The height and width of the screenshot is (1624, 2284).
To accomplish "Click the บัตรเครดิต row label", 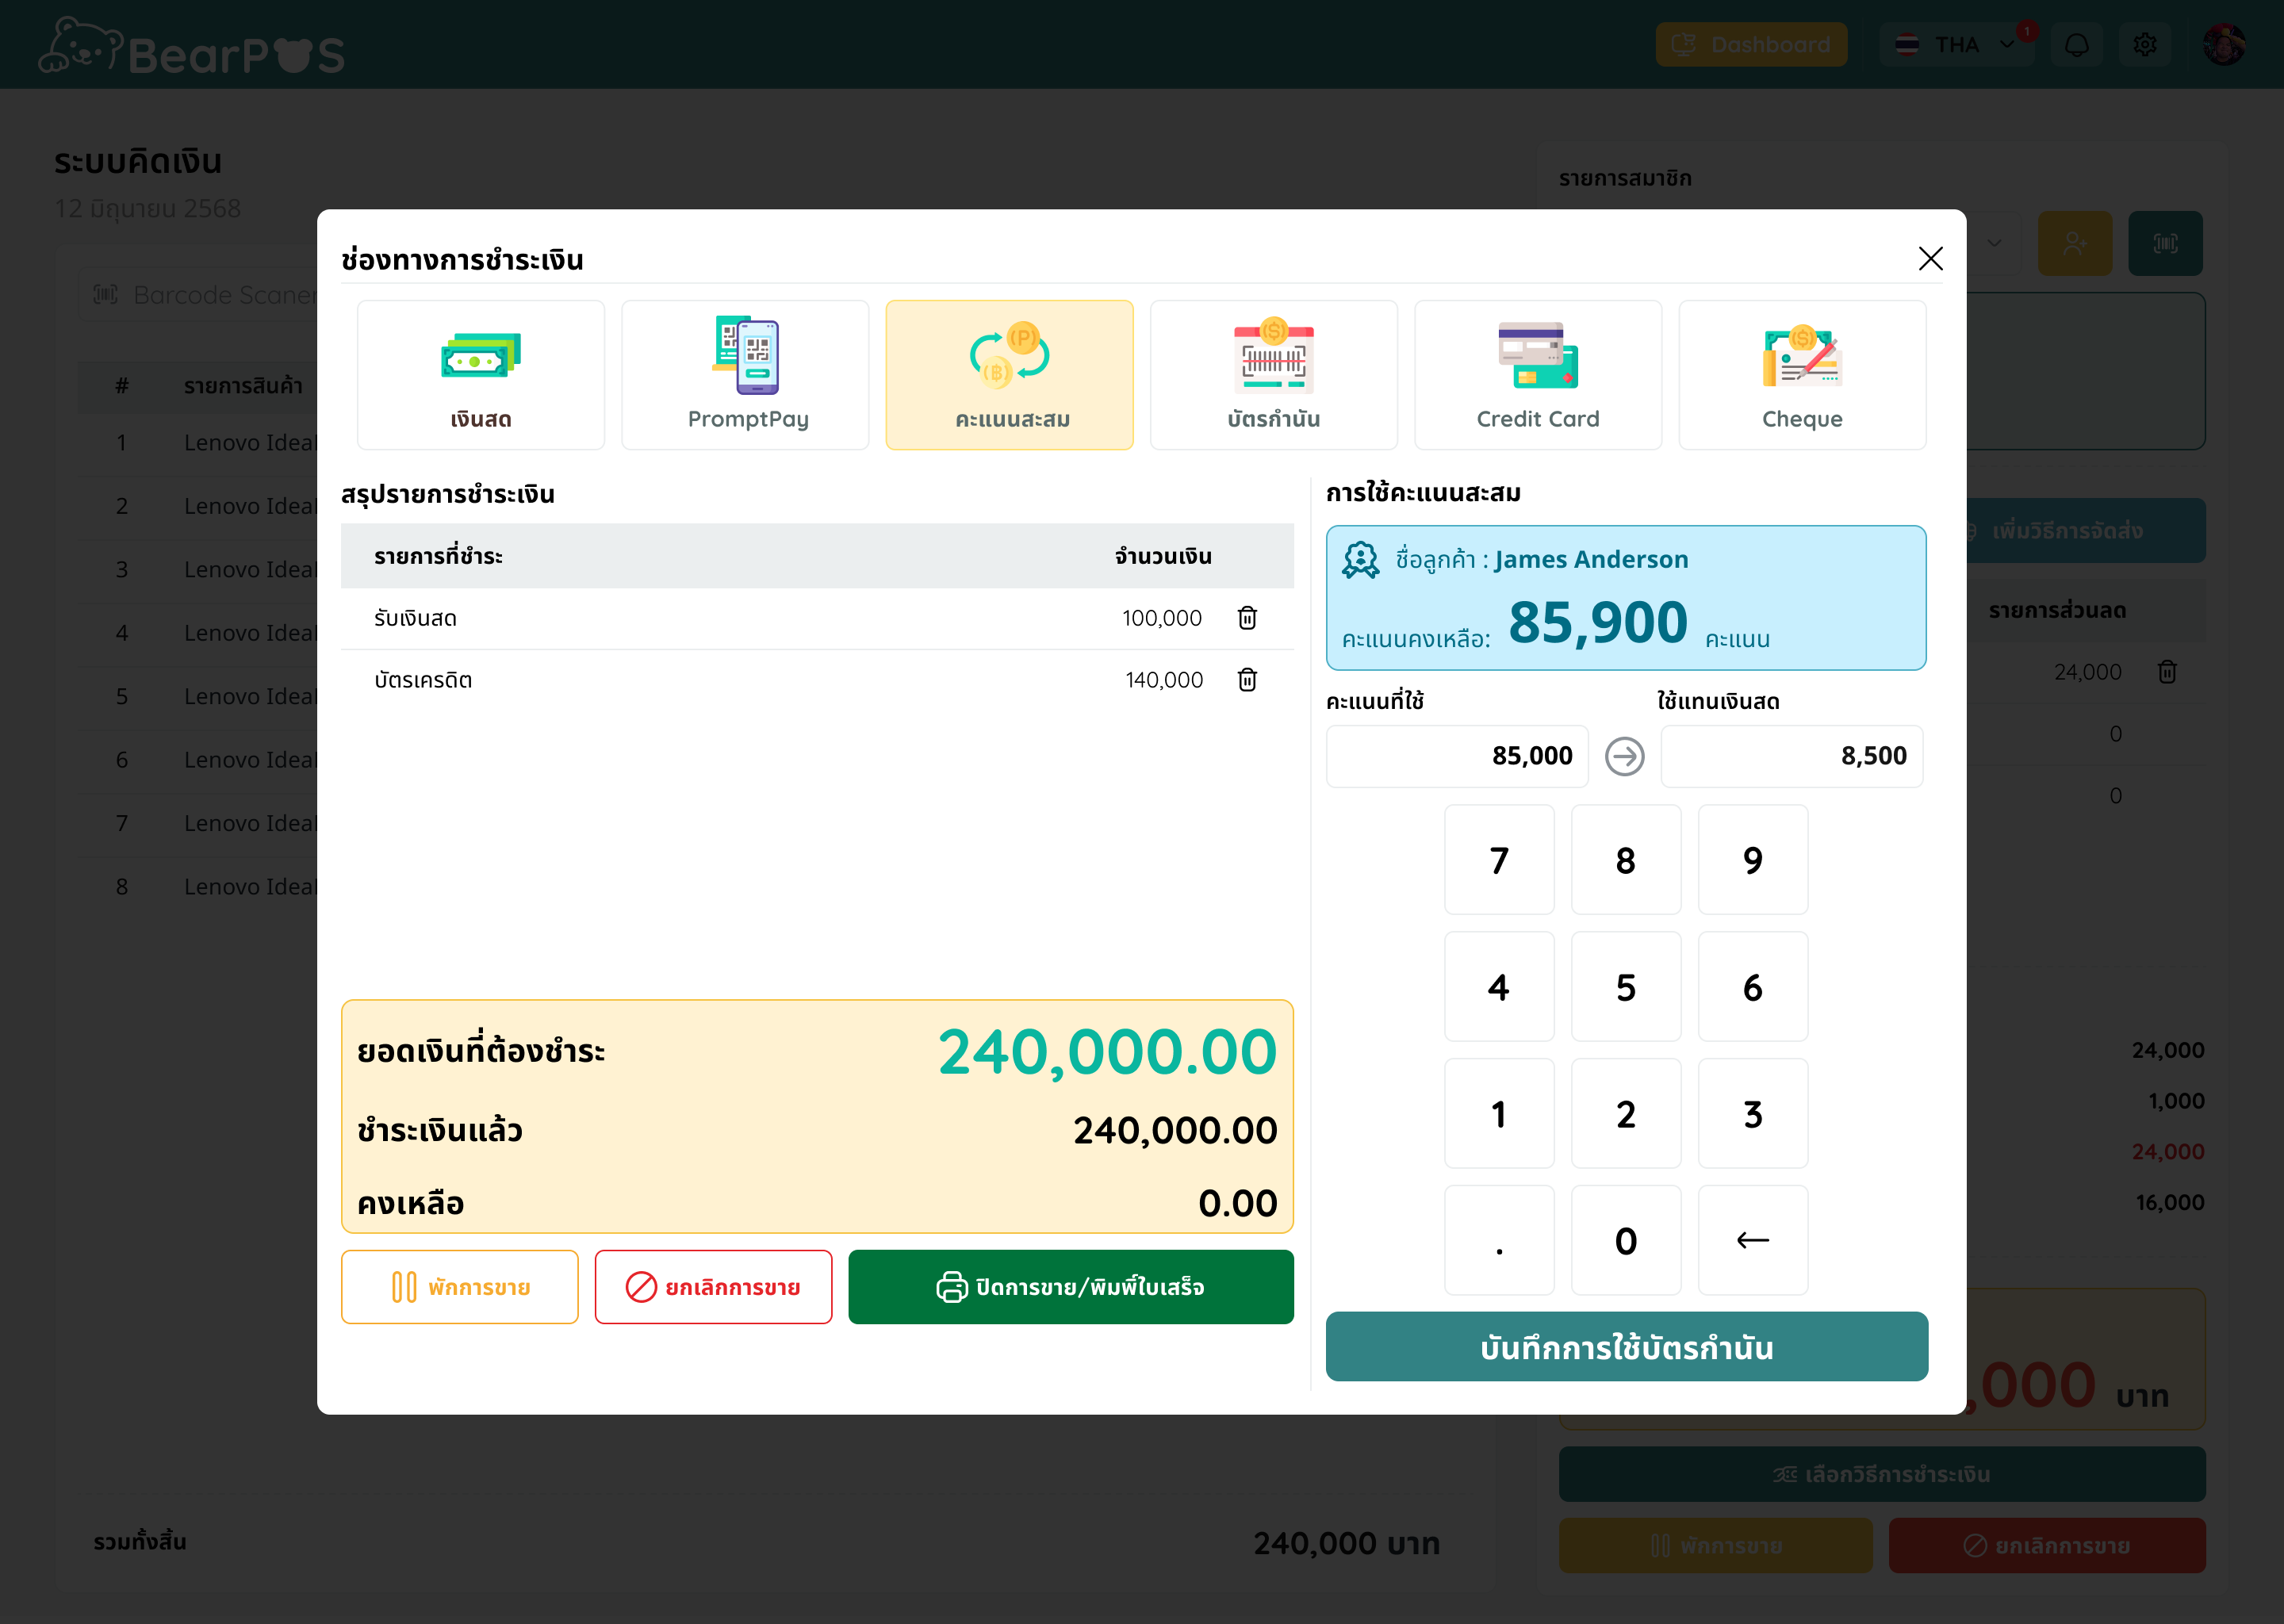I will [423, 680].
